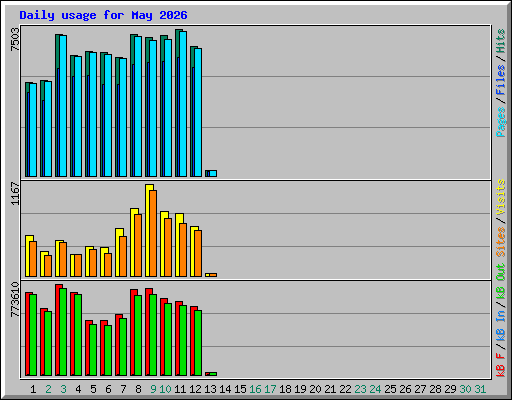This screenshot has width=512, height=400.
Task: Click green day label 10
Action: point(165,389)
